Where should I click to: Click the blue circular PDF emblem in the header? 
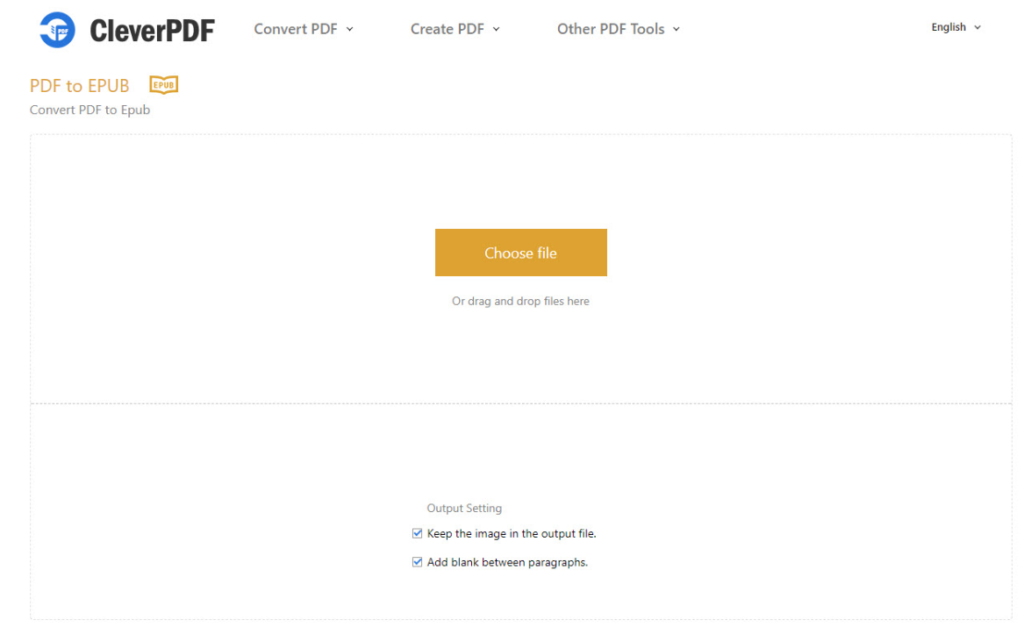pyautogui.click(x=57, y=29)
